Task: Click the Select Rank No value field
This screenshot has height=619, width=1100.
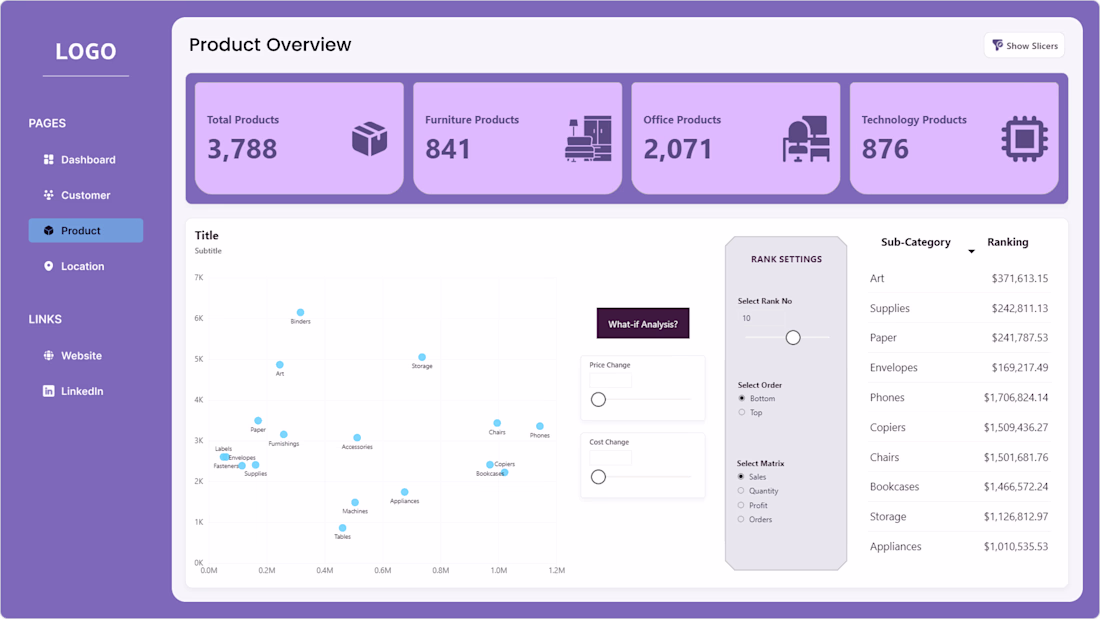Action: pos(762,318)
